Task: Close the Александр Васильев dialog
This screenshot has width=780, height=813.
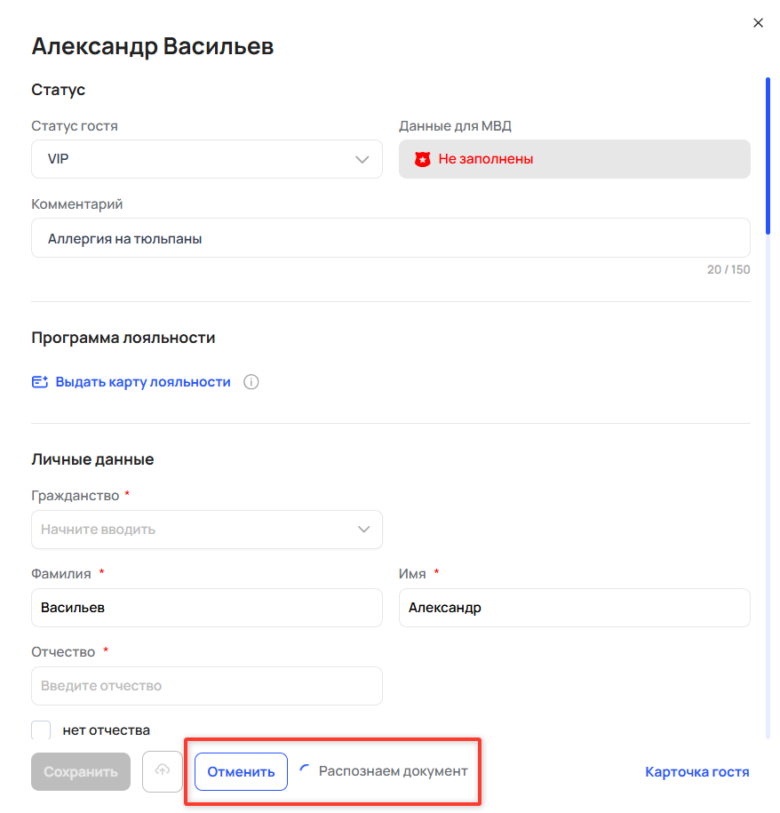Action: [x=757, y=22]
